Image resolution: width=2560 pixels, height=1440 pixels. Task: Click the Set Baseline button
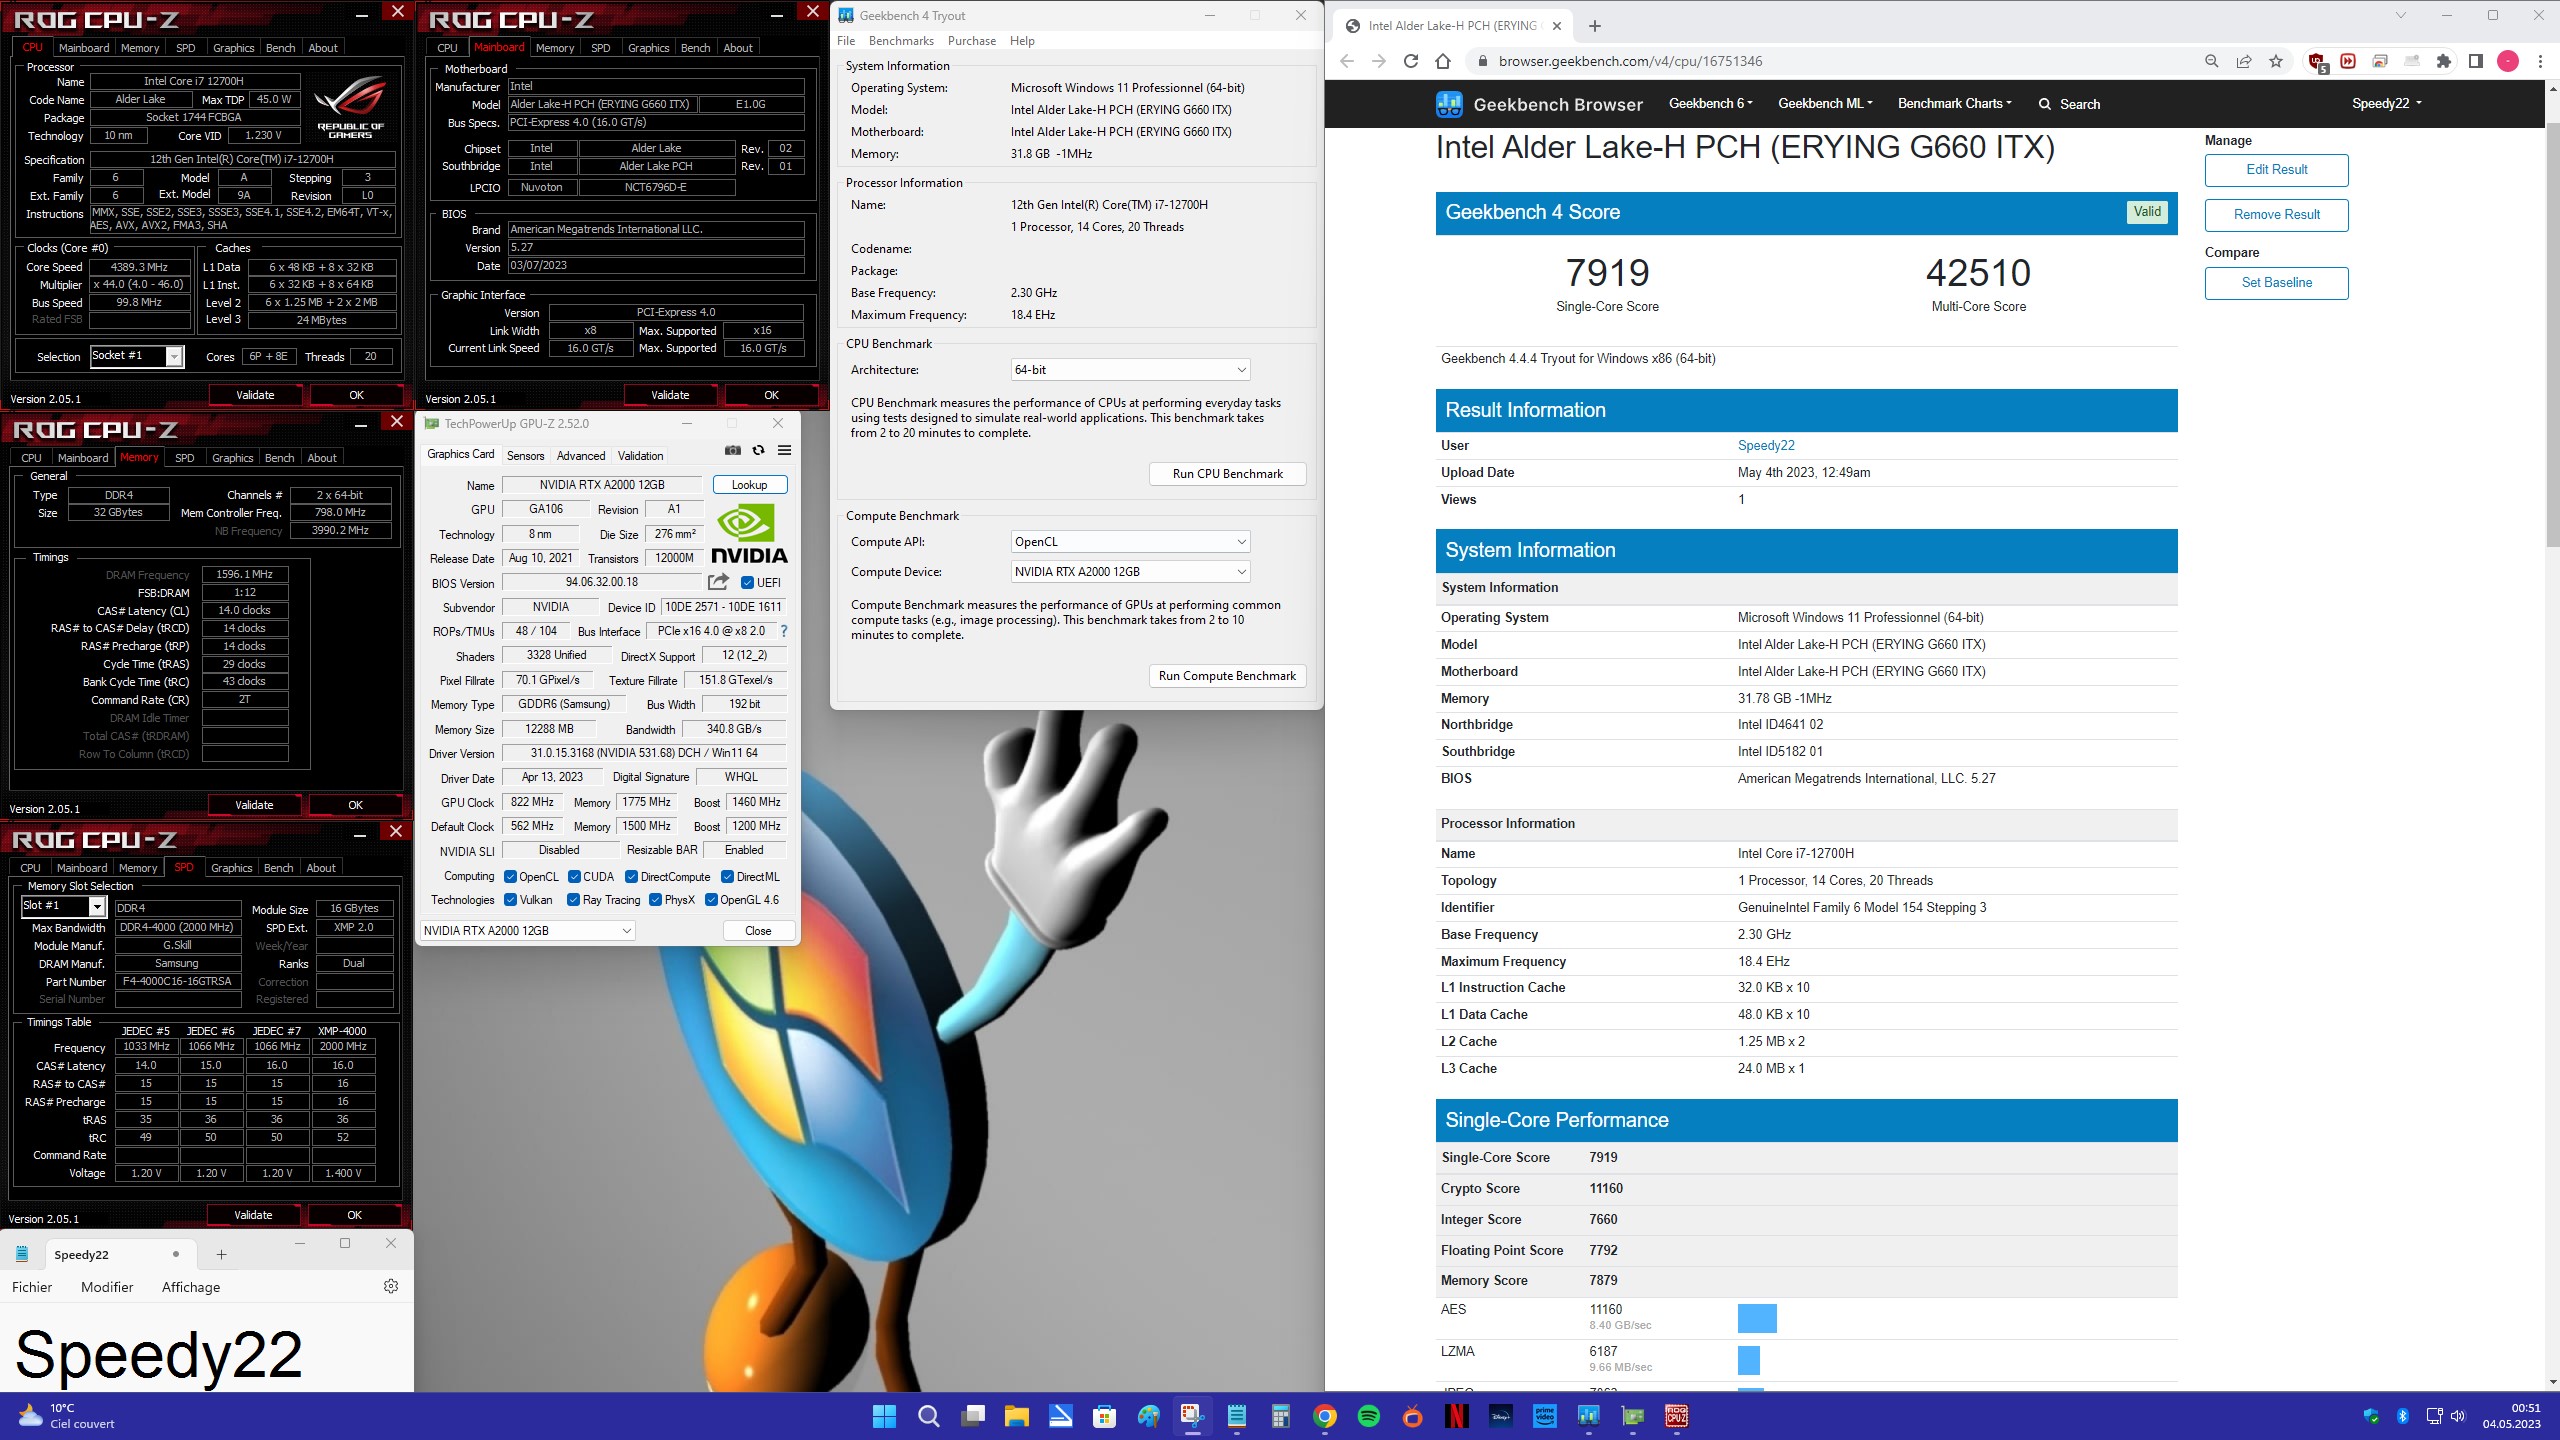tap(2276, 283)
